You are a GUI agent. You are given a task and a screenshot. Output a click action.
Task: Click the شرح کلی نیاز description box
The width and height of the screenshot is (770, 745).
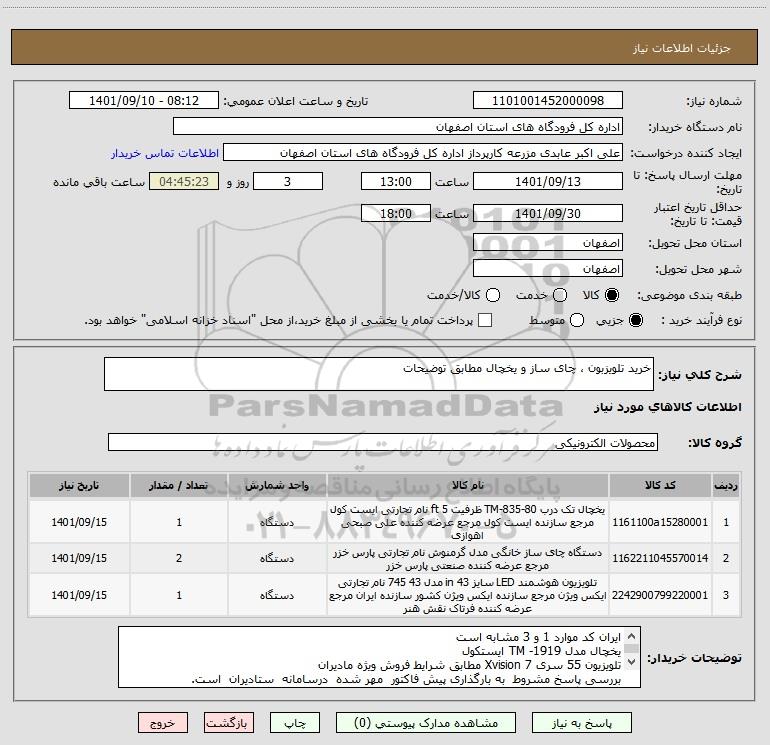pos(379,374)
